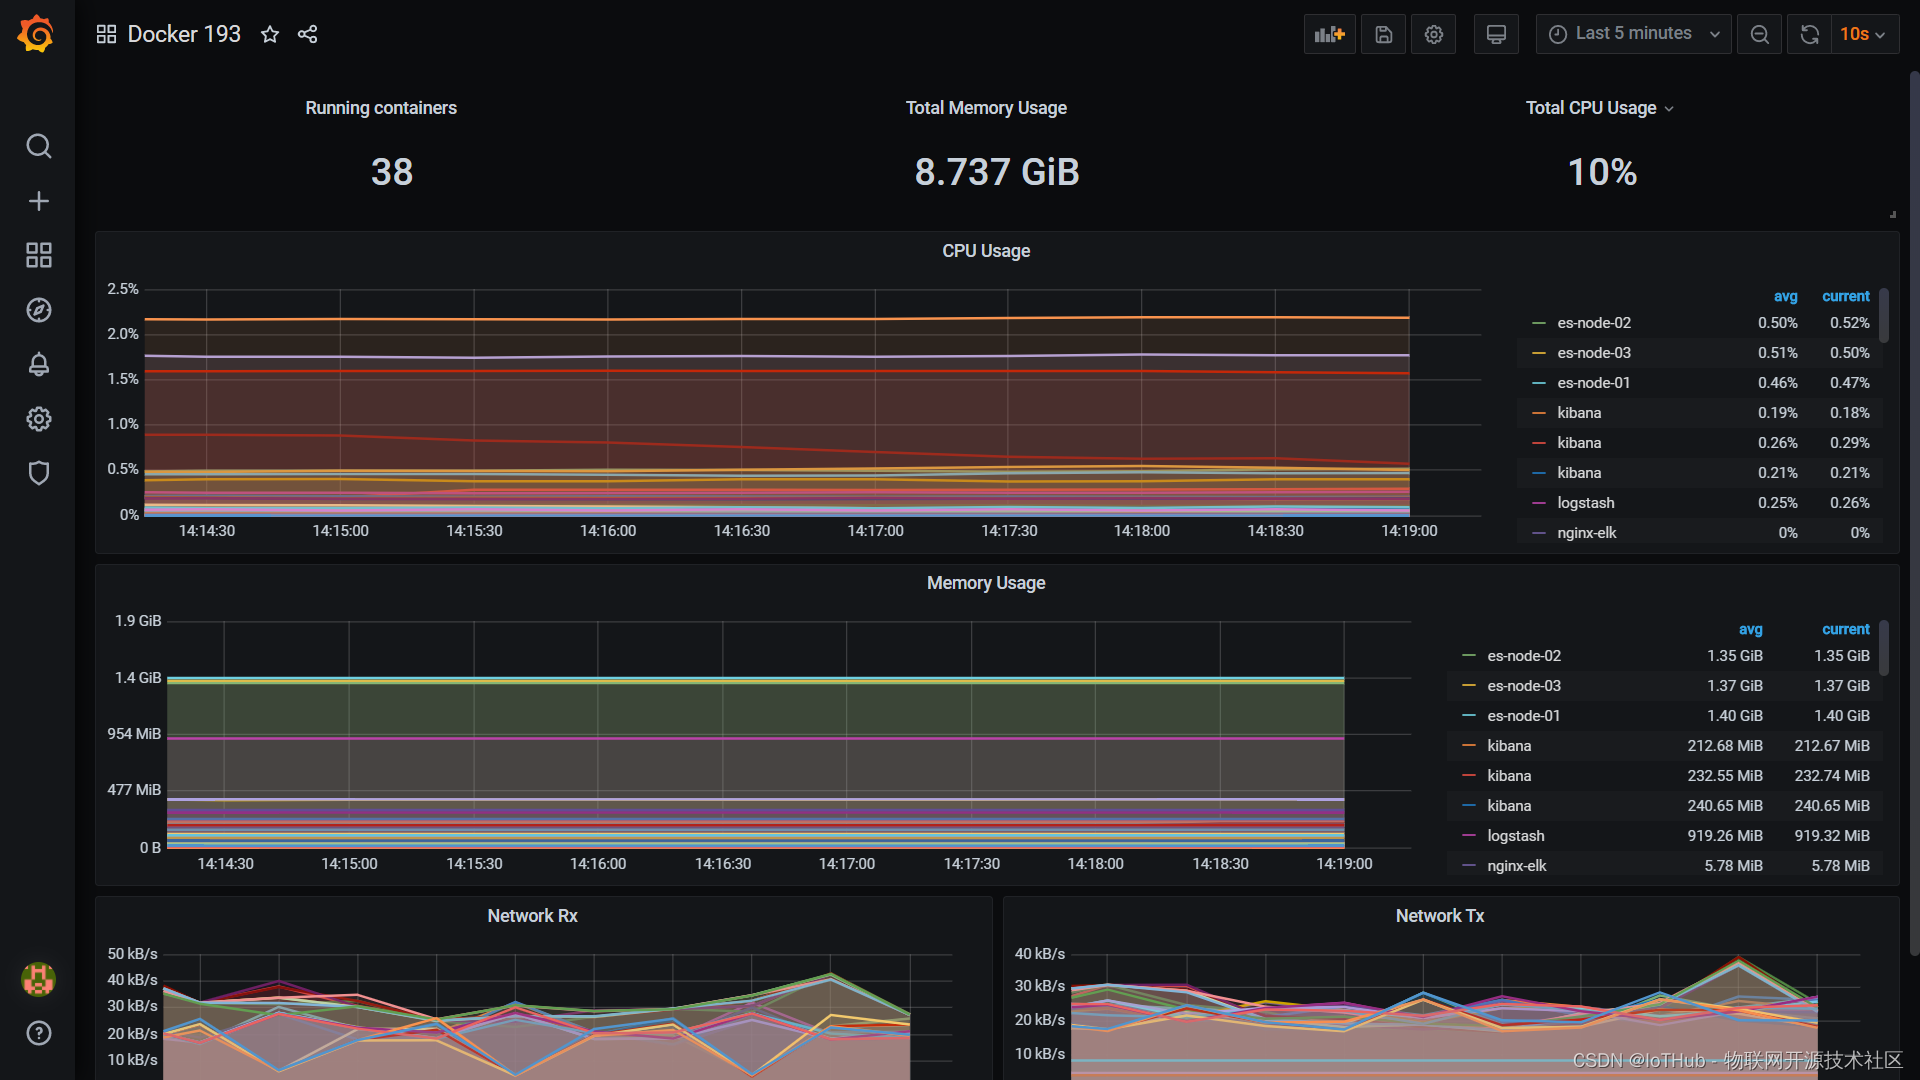Click the 0.19% avg kibana CPU value
Image resolution: width=1920 pixels, height=1080 pixels.
(1778, 413)
